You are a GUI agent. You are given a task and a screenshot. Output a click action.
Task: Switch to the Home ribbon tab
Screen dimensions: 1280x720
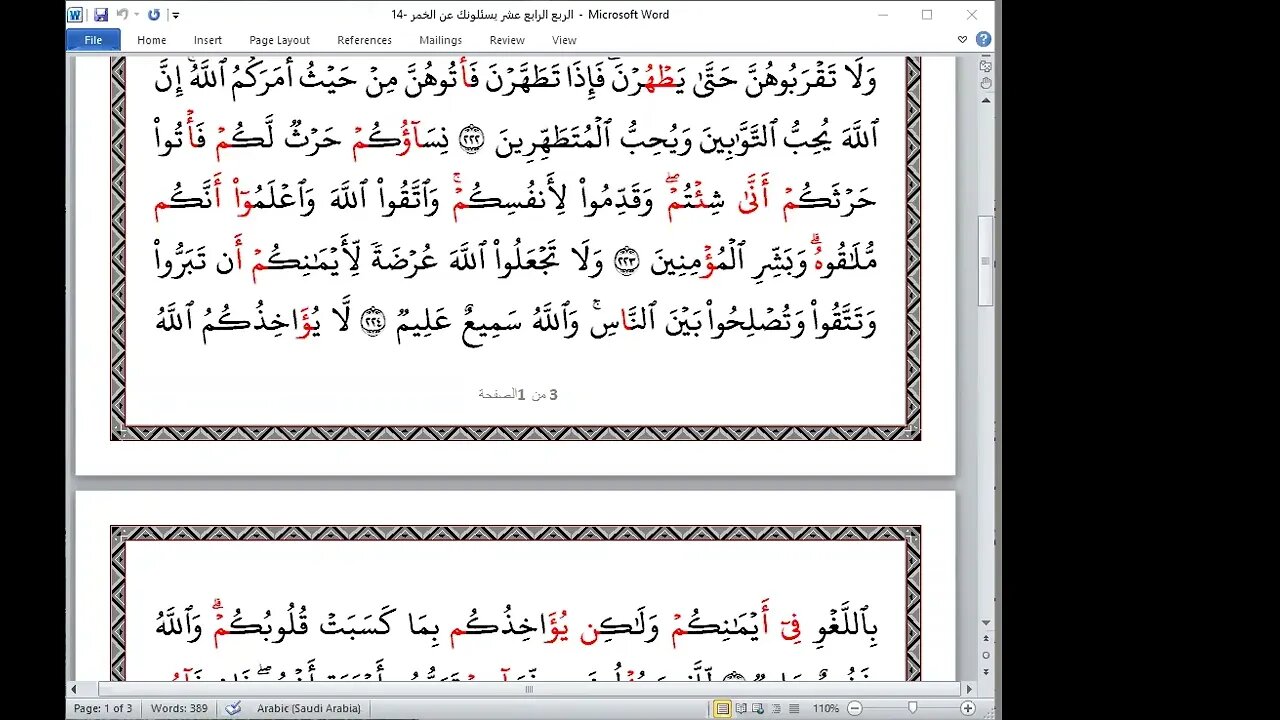pyautogui.click(x=152, y=40)
